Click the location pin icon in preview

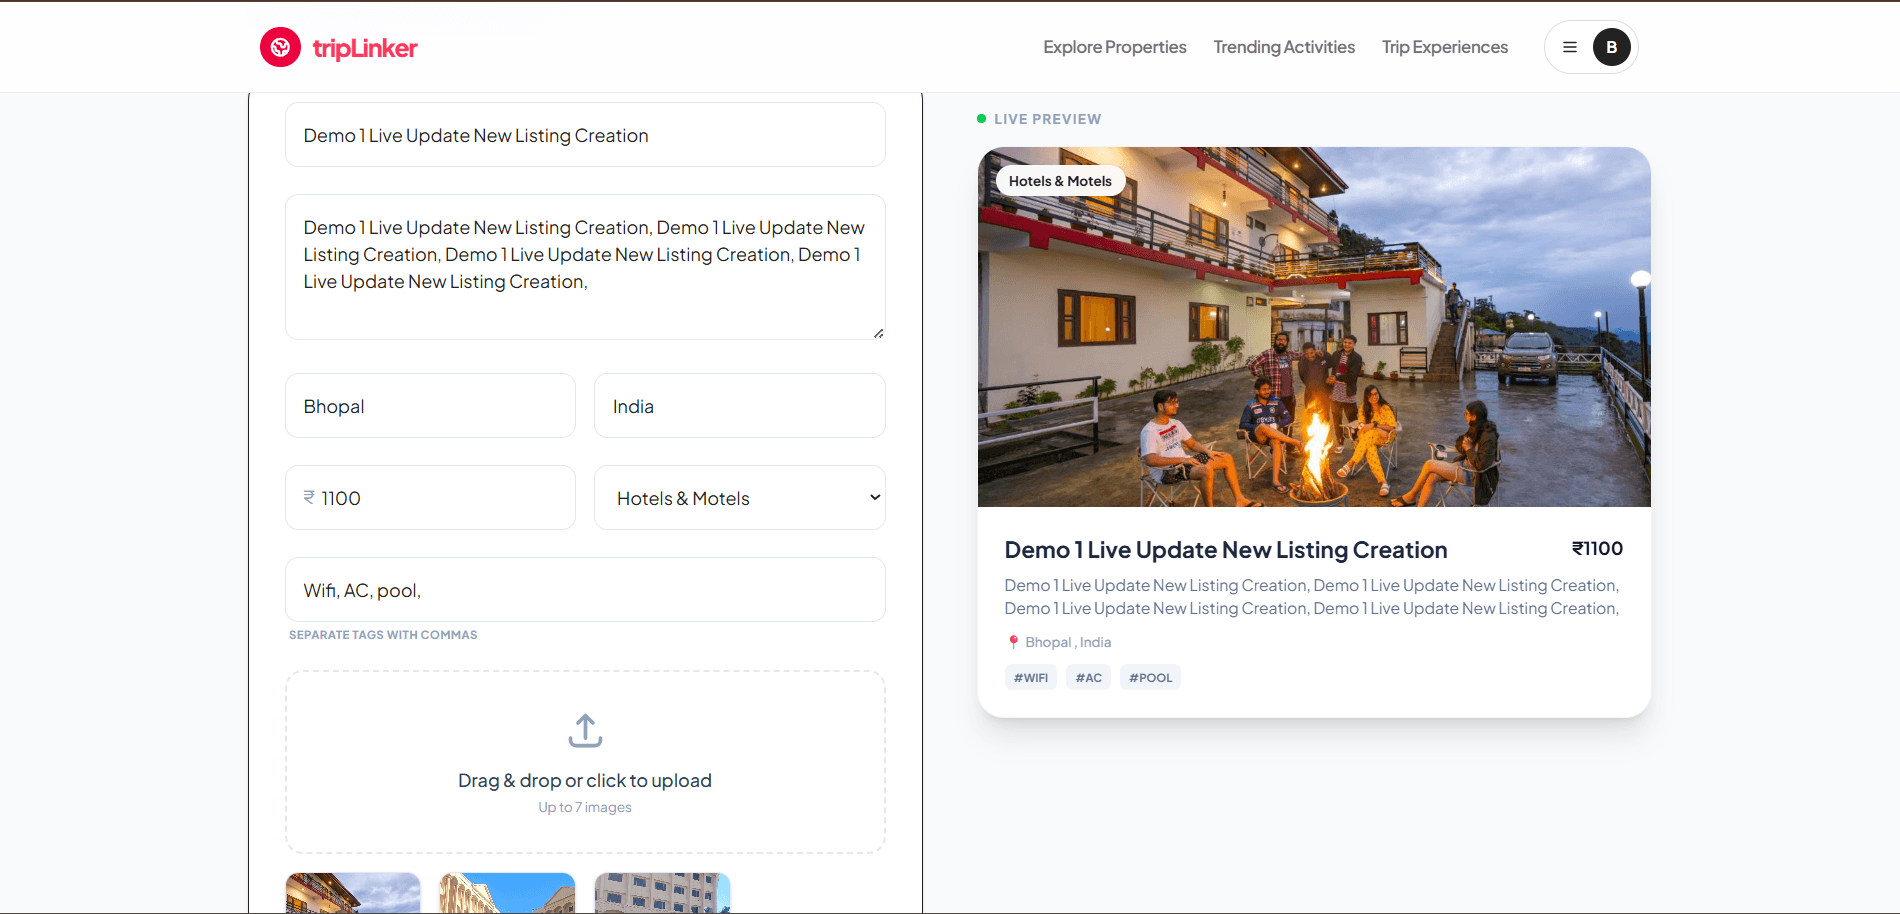tap(1013, 642)
